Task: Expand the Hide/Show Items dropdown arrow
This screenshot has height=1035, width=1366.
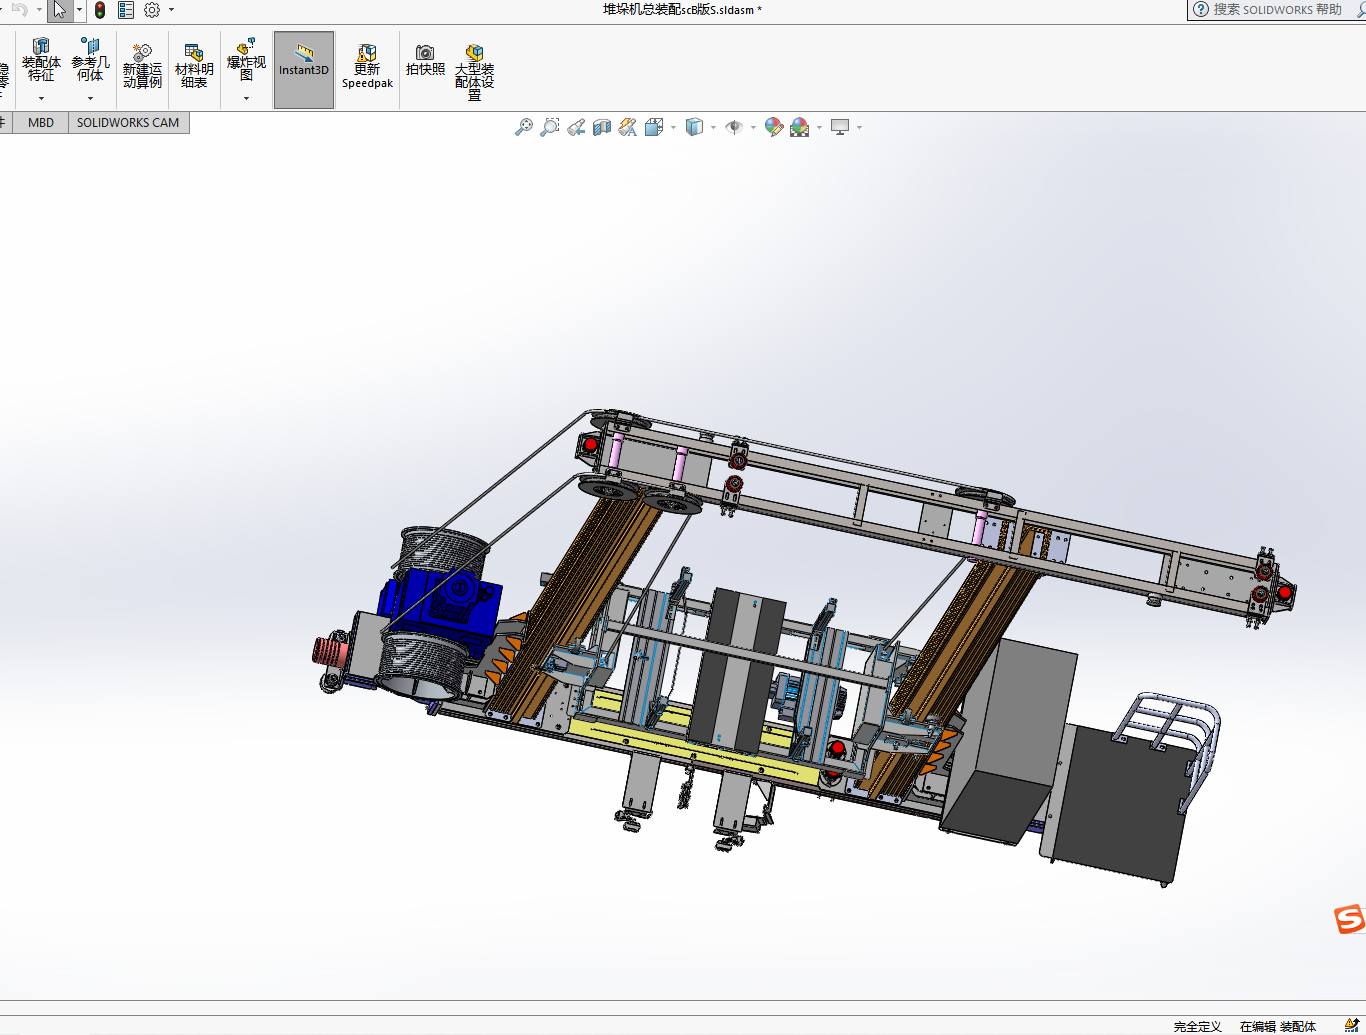Action: click(x=753, y=127)
